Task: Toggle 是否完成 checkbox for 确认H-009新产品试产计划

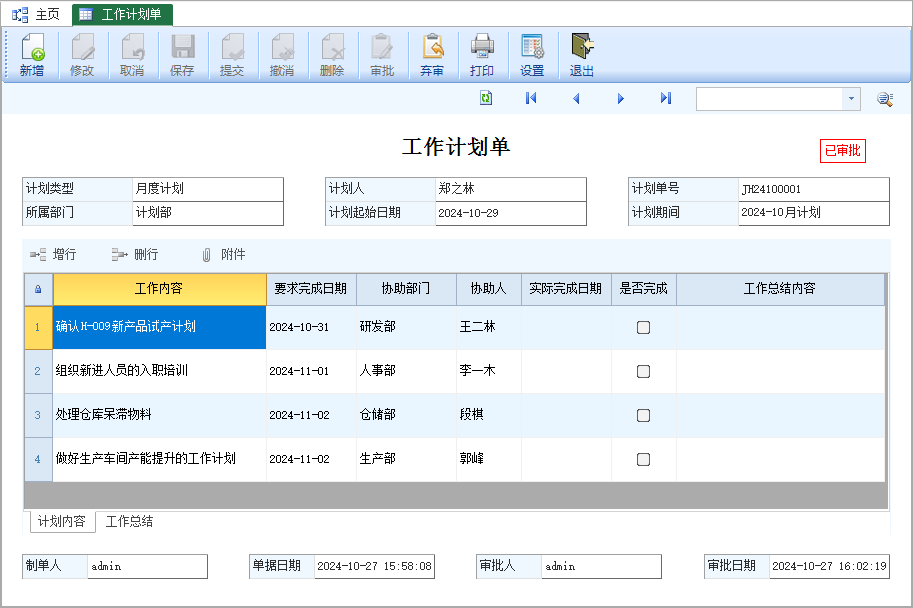Action: coord(643,327)
